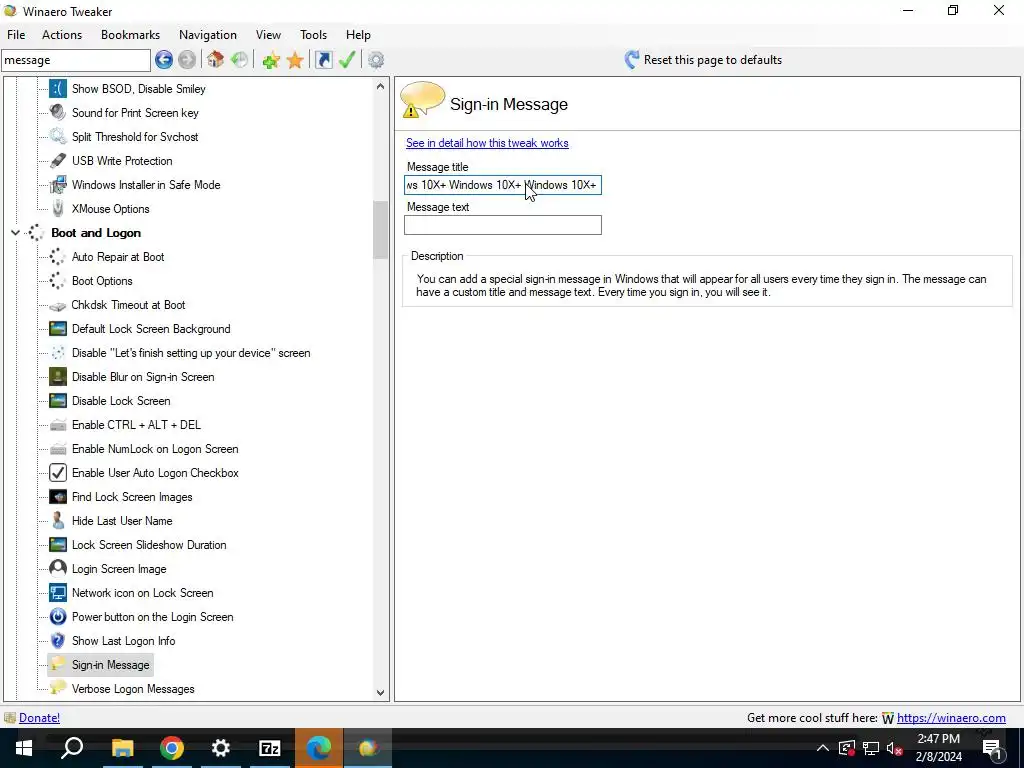
Task: Open the Navigation menu
Action: click(x=208, y=35)
